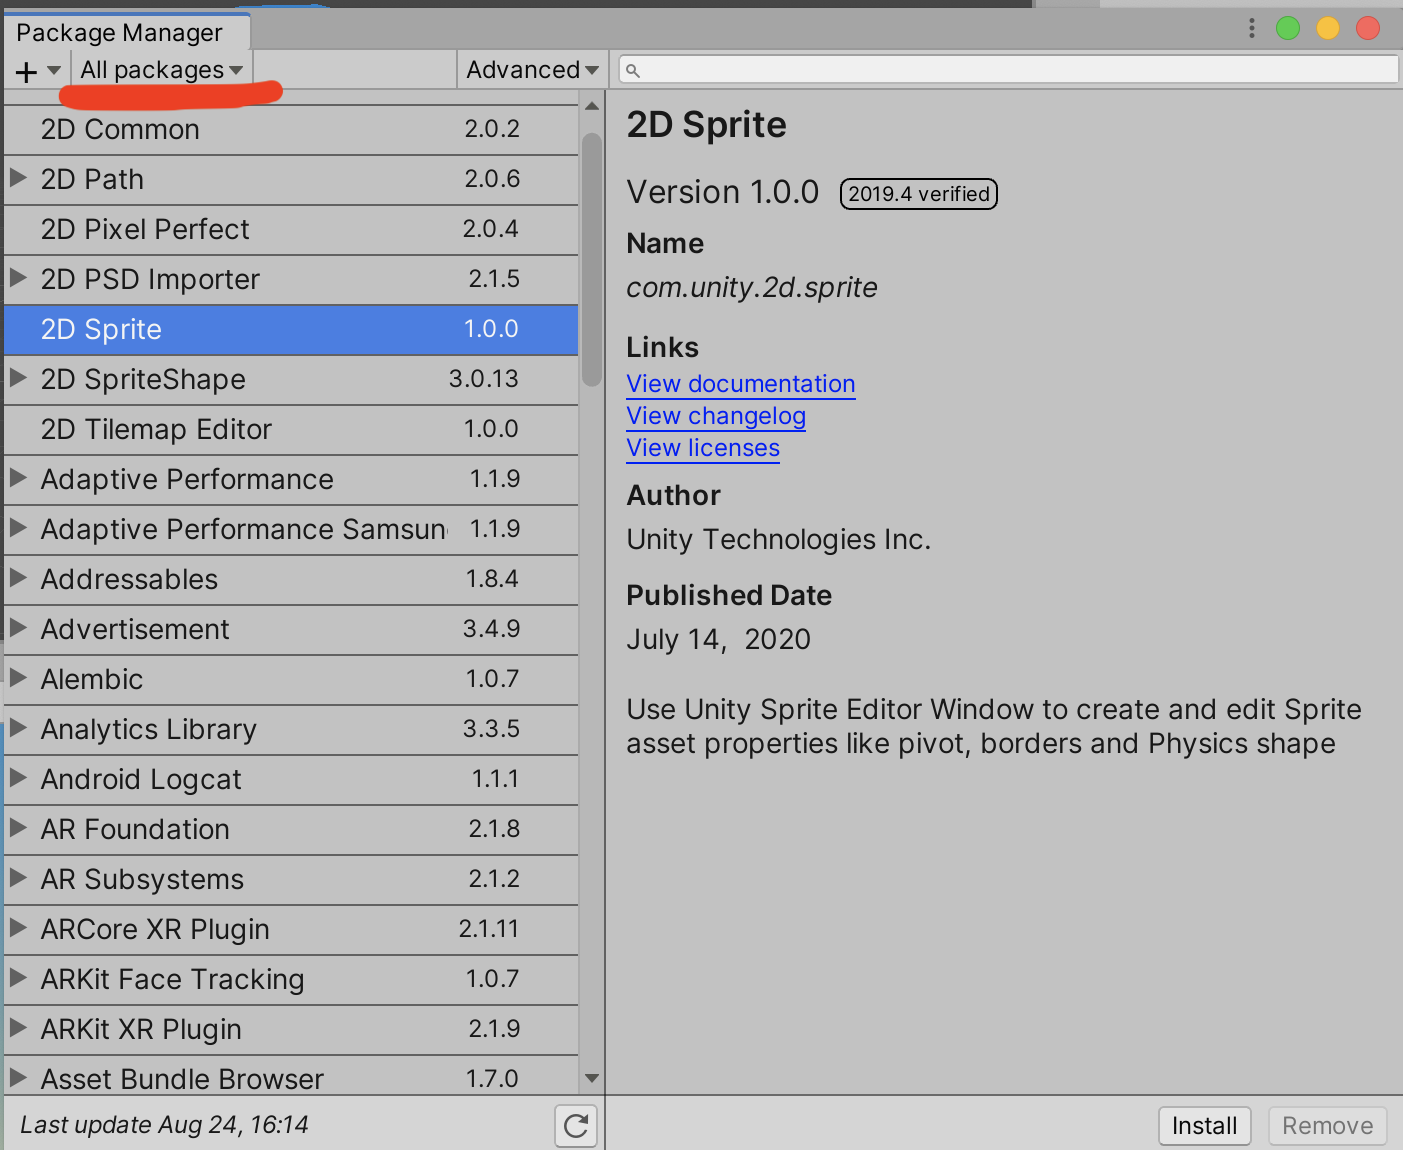This screenshot has width=1403, height=1150.
Task: Open the View changelog link
Action: pyautogui.click(x=716, y=416)
